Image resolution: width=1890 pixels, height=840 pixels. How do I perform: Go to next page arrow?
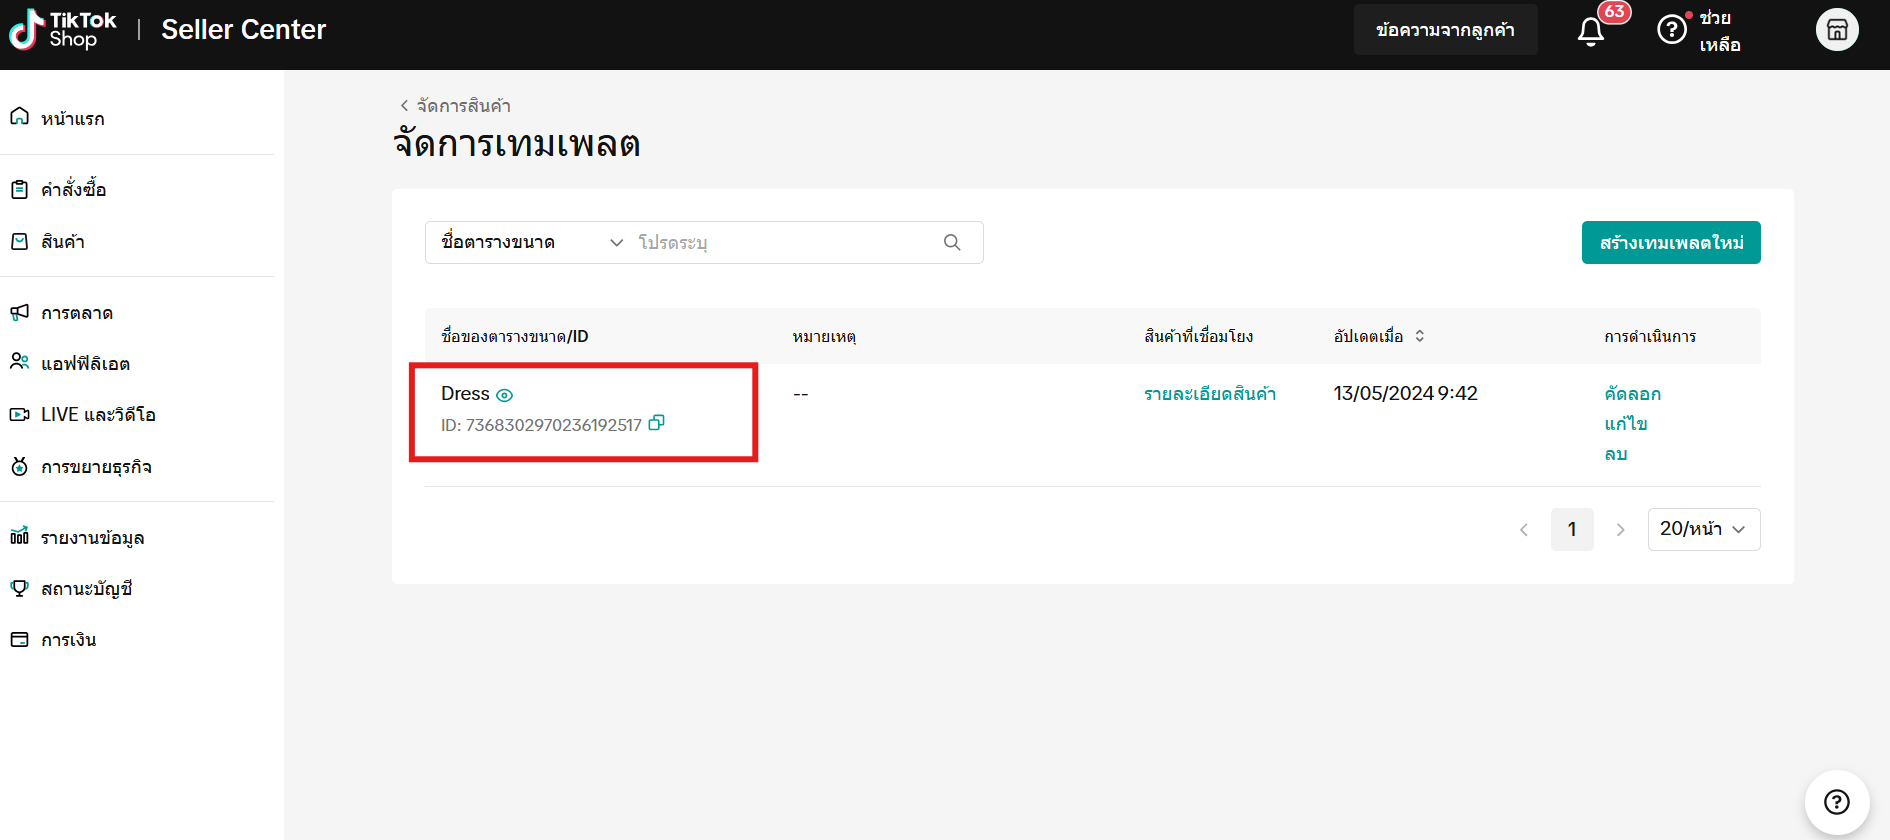click(x=1620, y=530)
